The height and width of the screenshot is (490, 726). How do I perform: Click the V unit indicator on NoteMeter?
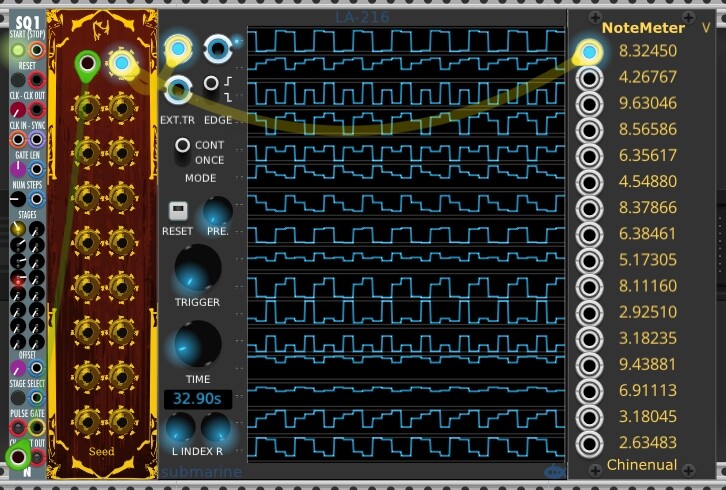(x=706, y=27)
